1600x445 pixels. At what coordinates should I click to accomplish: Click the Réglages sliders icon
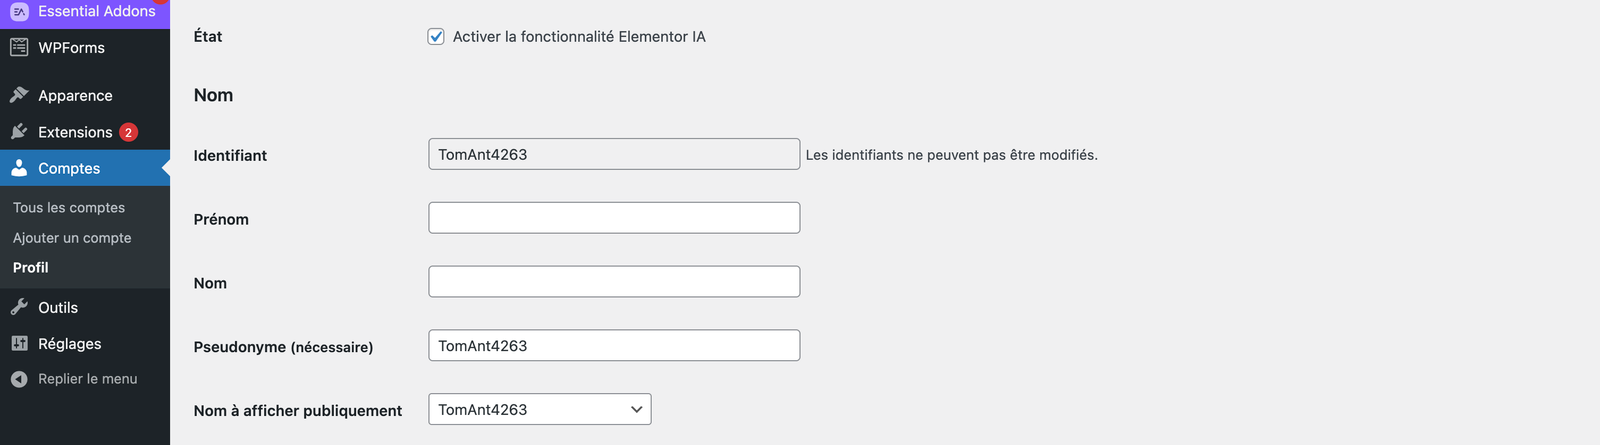point(19,343)
